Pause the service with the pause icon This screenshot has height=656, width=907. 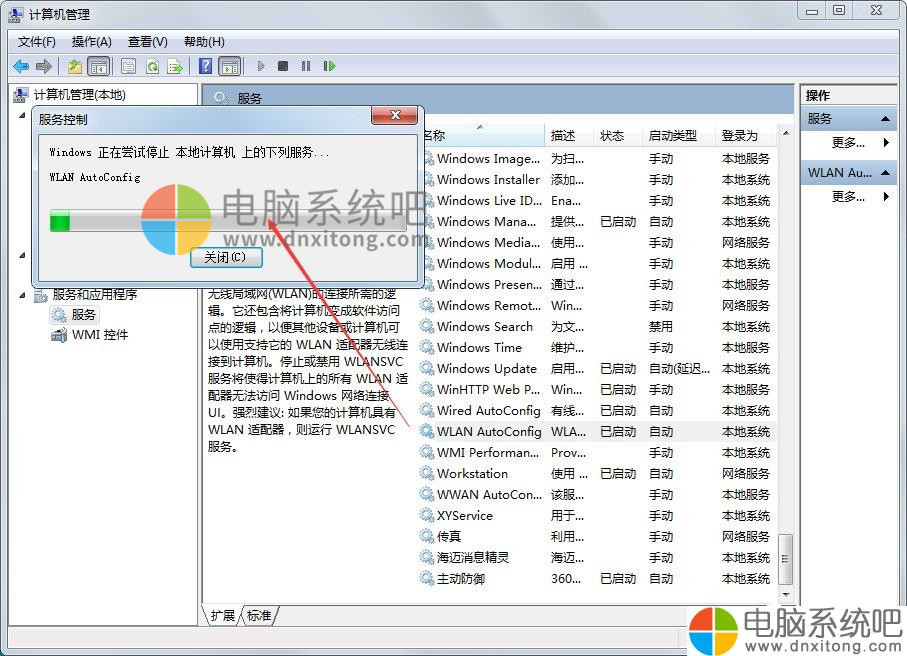pyautogui.click(x=306, y=67)
